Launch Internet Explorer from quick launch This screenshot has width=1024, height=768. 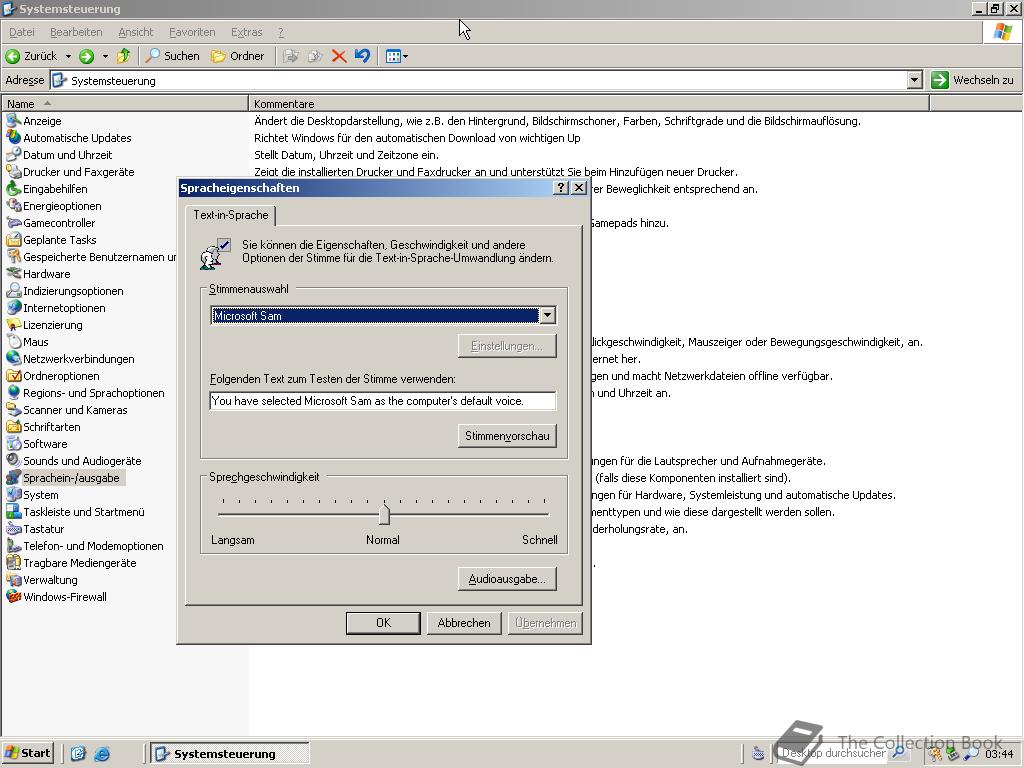coord(102,754)
